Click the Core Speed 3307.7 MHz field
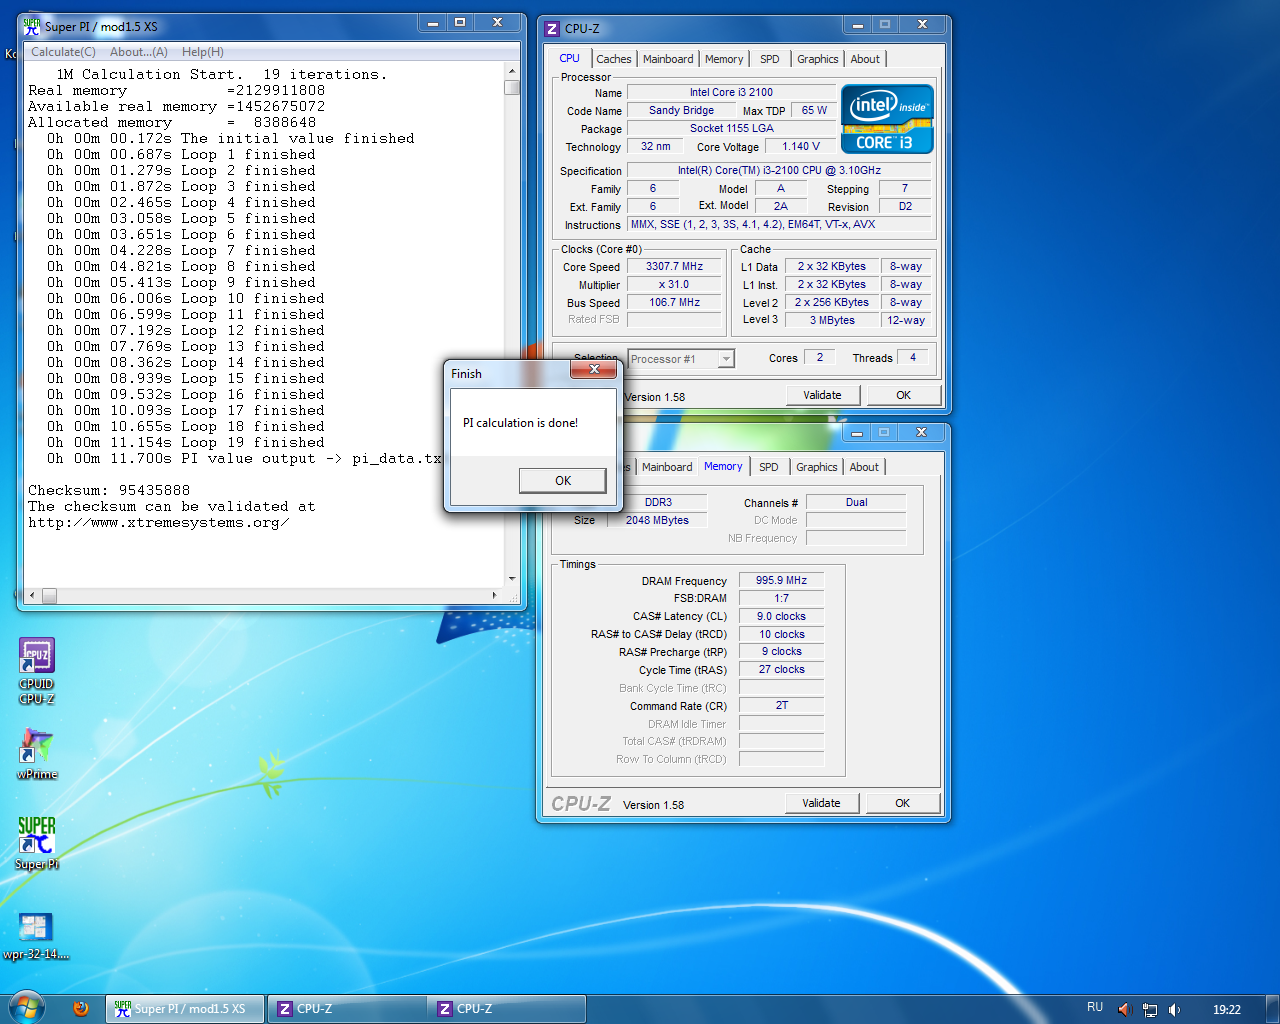 click(x=674, y=267)
